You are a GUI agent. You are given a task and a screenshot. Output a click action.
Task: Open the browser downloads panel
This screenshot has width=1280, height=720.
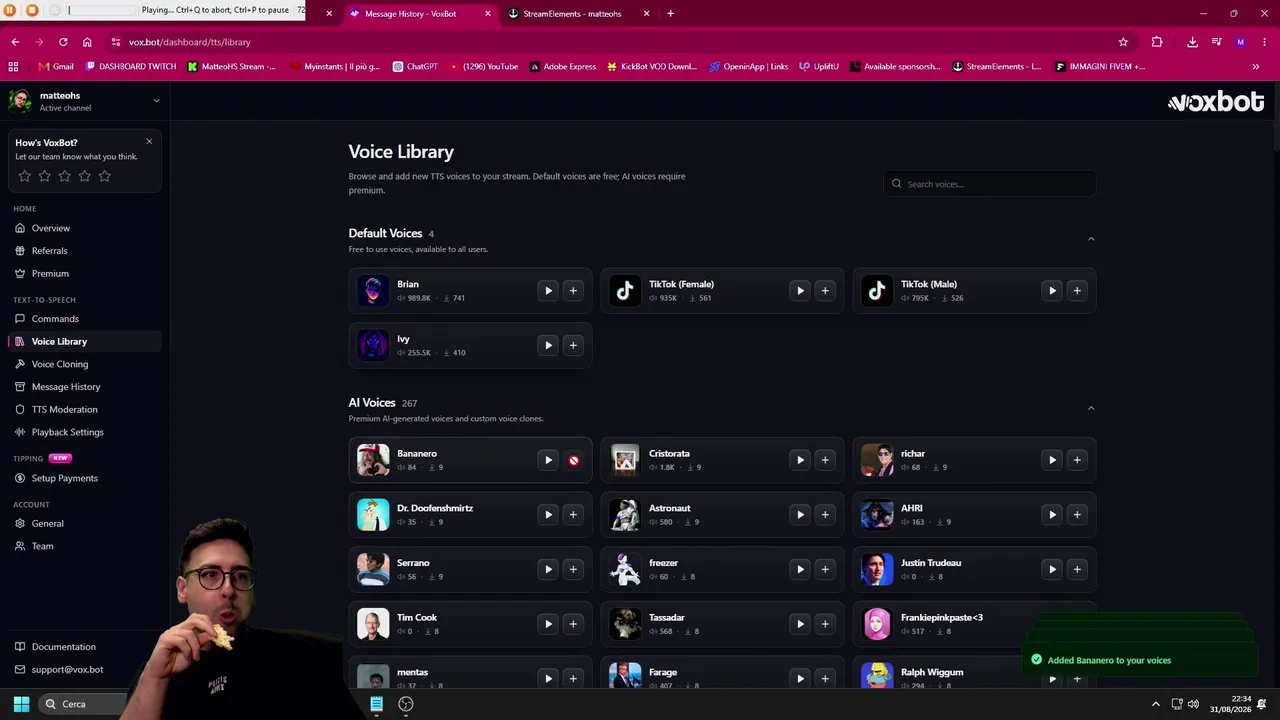tap(1192, 42)
